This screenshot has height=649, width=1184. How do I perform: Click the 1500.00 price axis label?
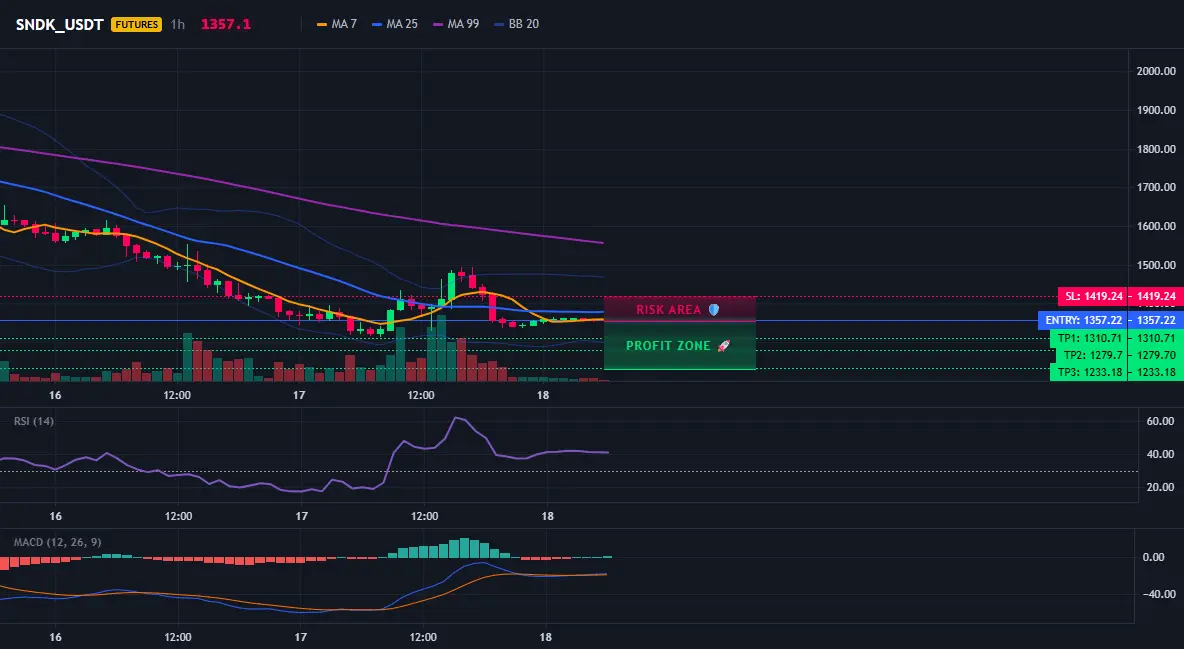pos(1156,264)
